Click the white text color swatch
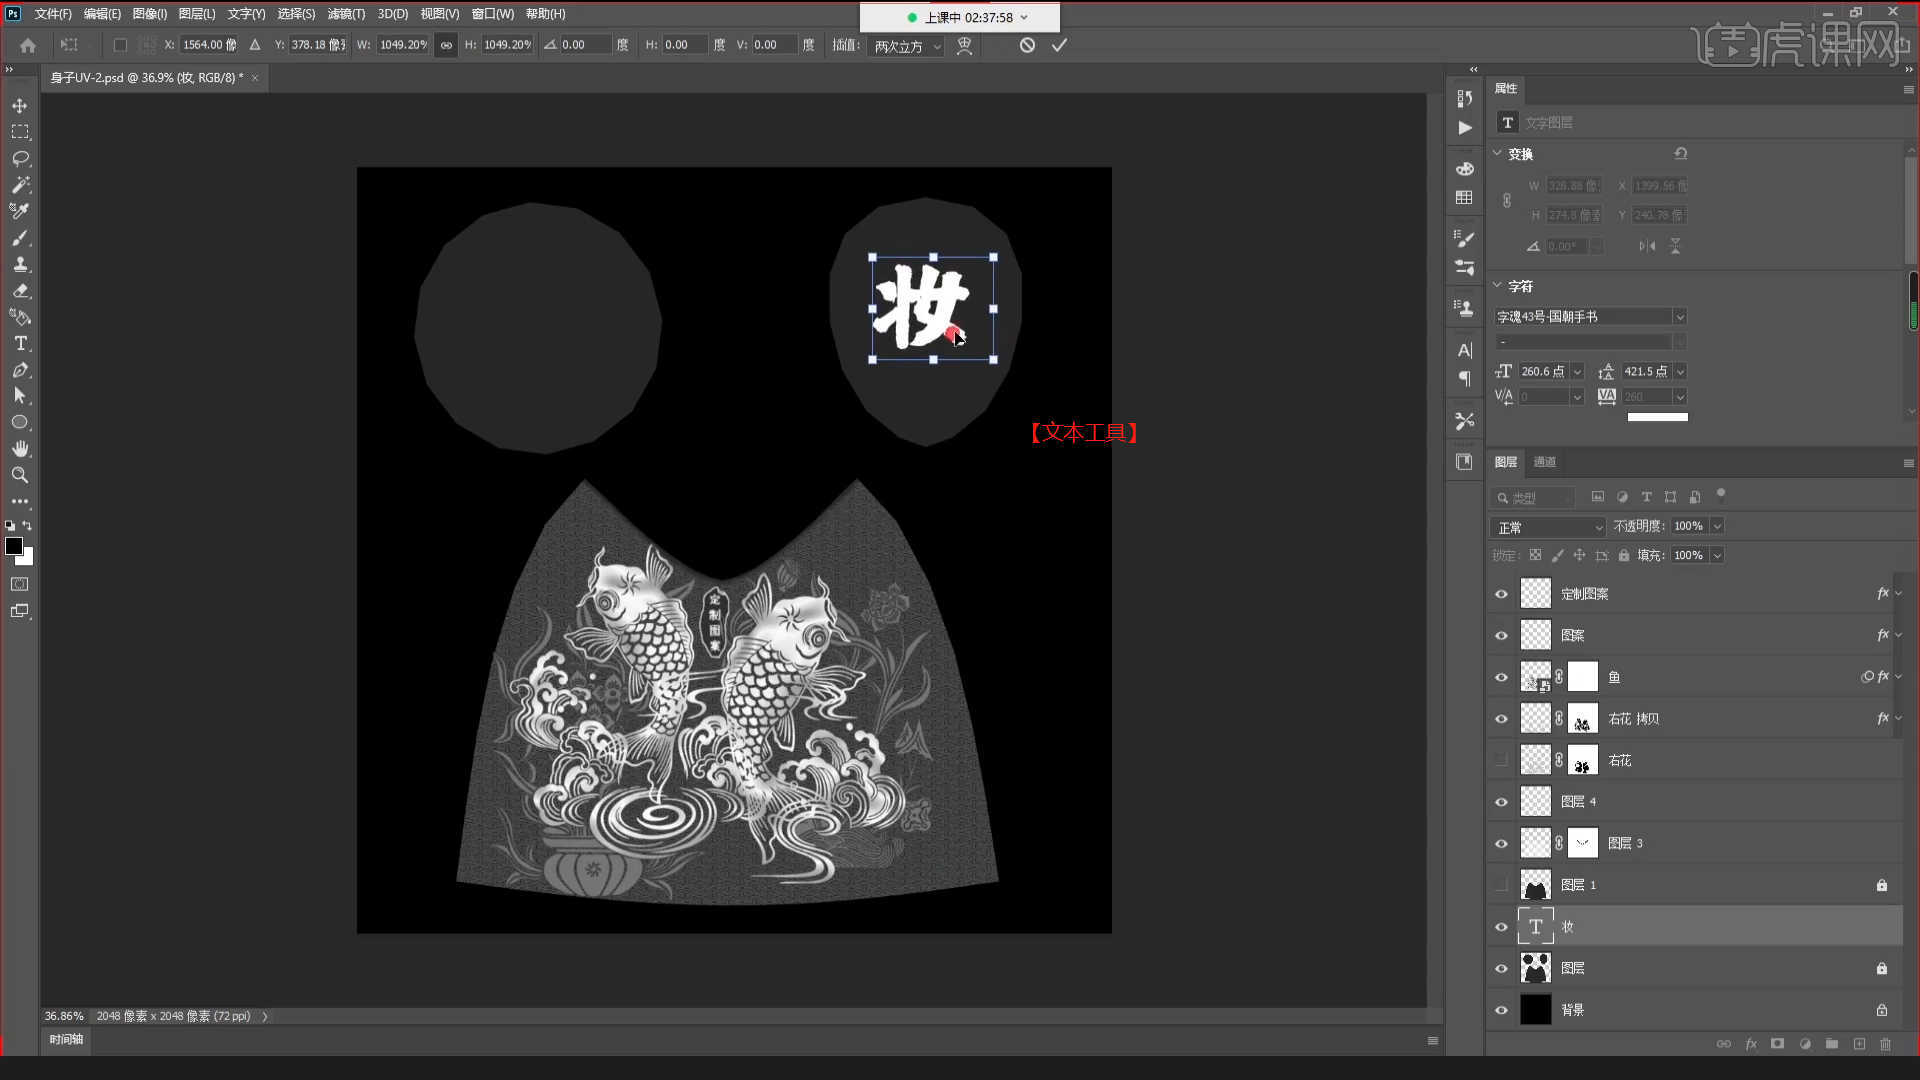Viewport: 1920px width, 1080px height. (1657, 417)
